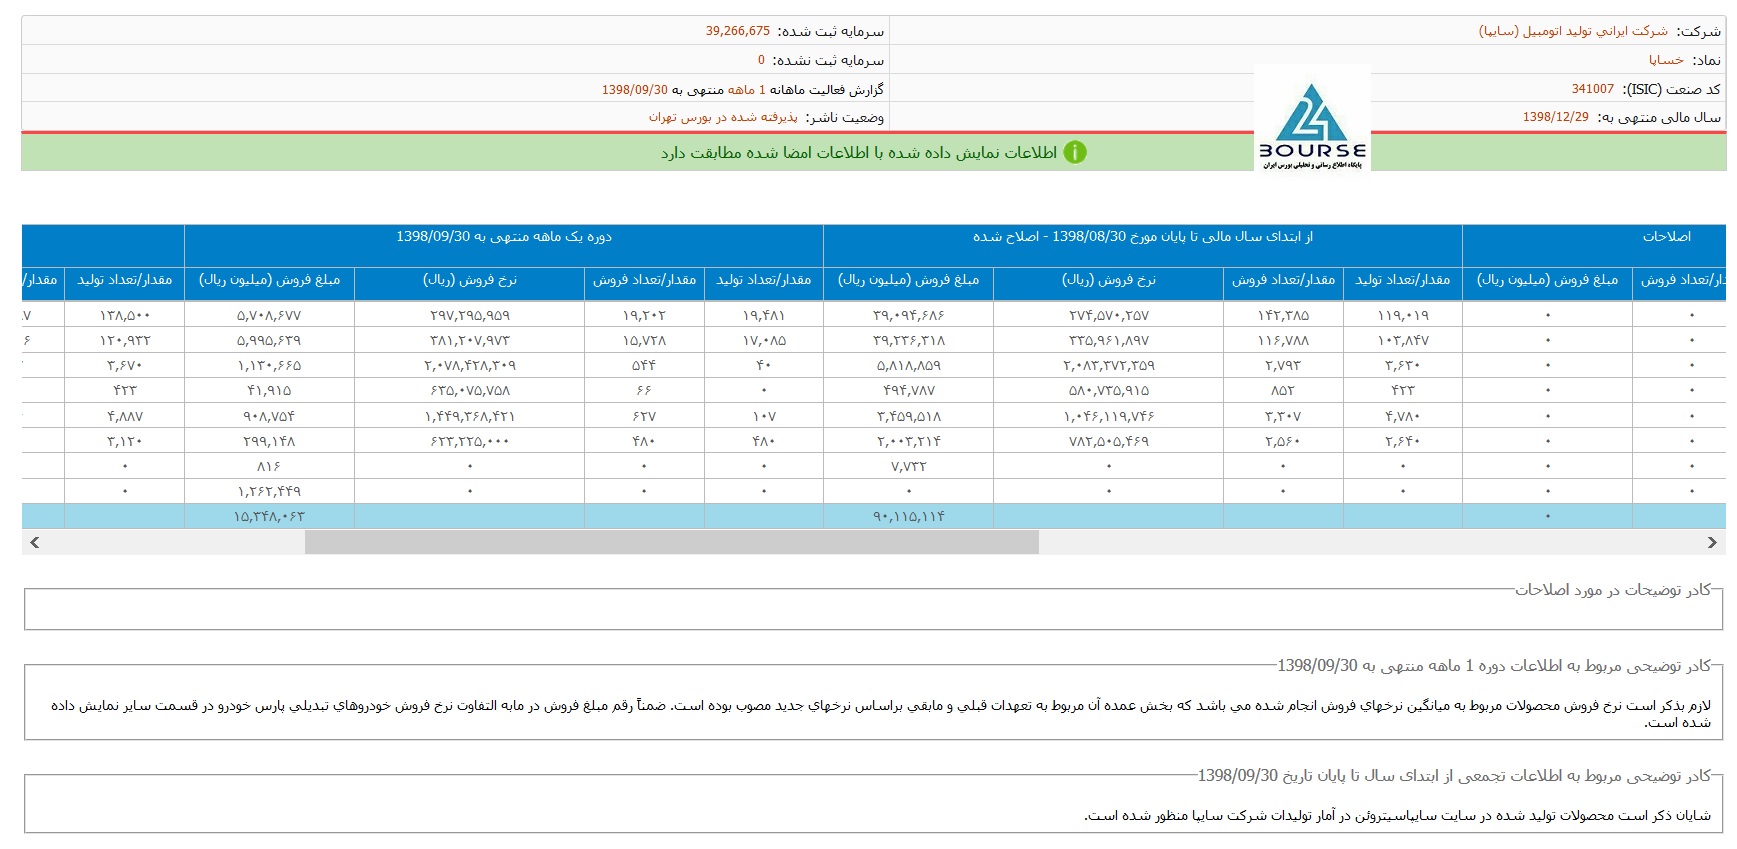Image resolution: width=1737 pixels, height=849 pixels.
Task: Click cell ۱۹,۴۸۱ in first row
Action: (764, 315)
